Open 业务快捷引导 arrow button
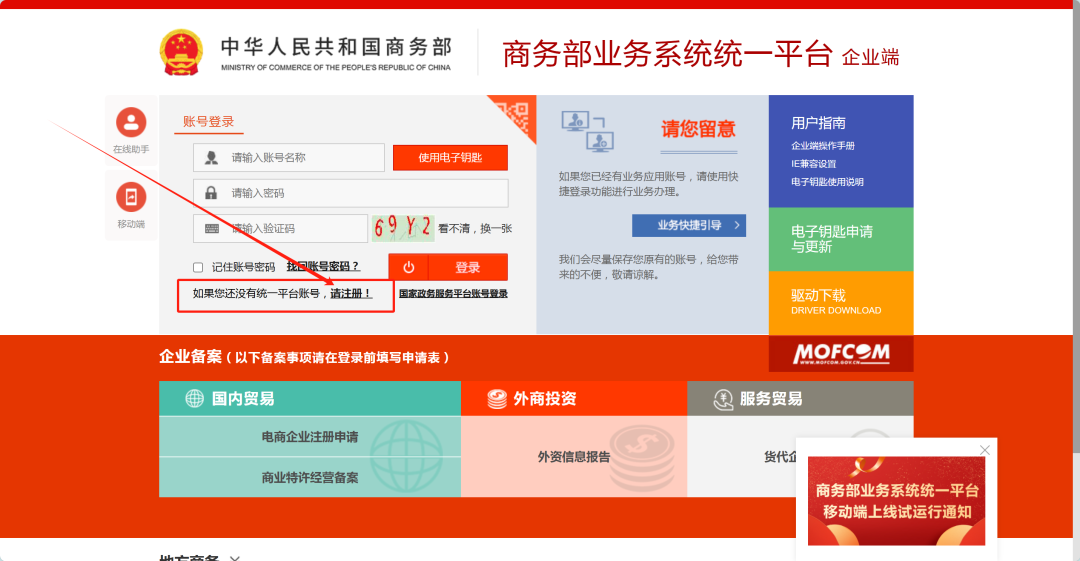Screen dimensions: 1080x561 pos(688,225)
